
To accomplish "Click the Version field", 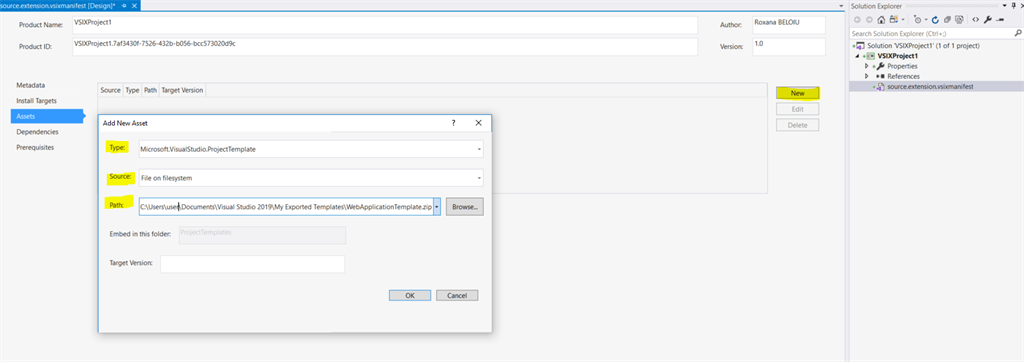I will pyautogui.click(x=788, y=47).
